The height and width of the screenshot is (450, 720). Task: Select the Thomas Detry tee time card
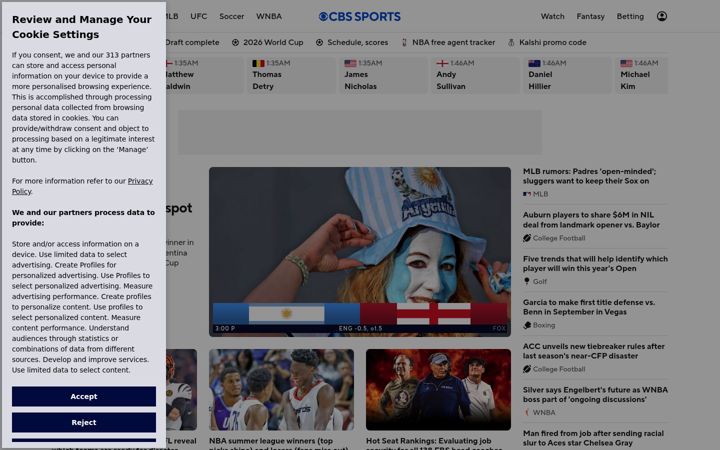[292, 75]
